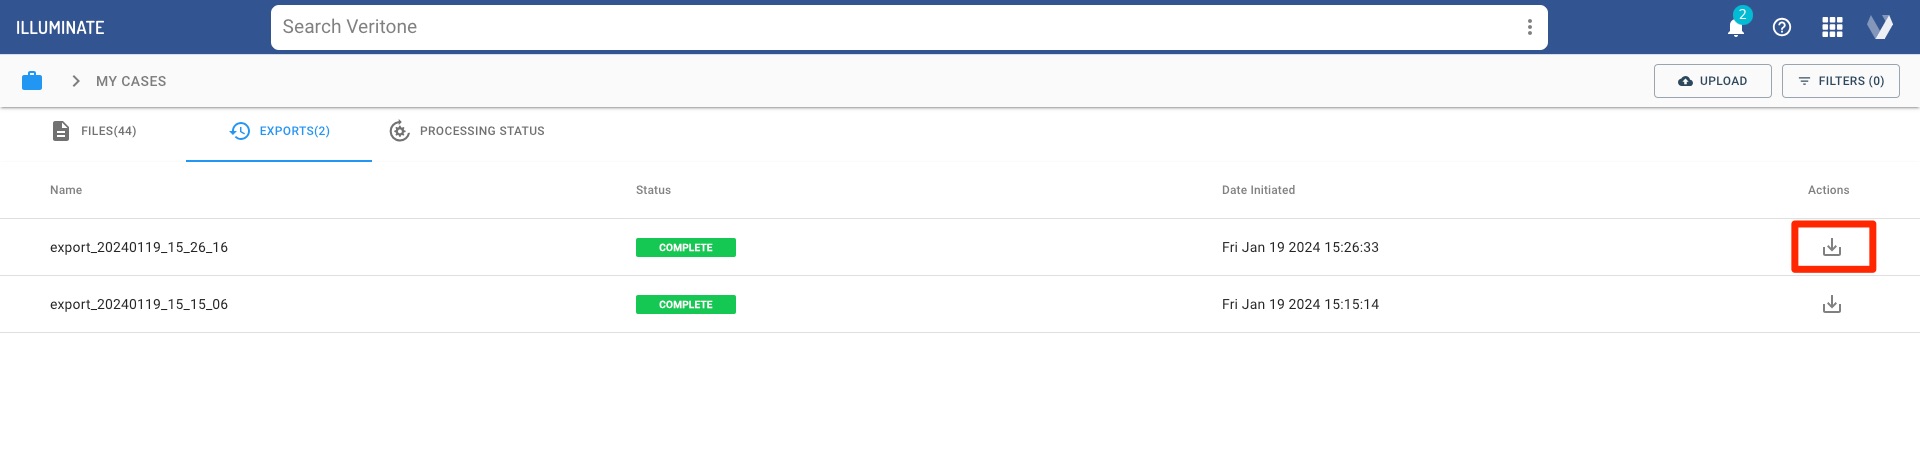Open the Filters (0) button

[1840, 81]
